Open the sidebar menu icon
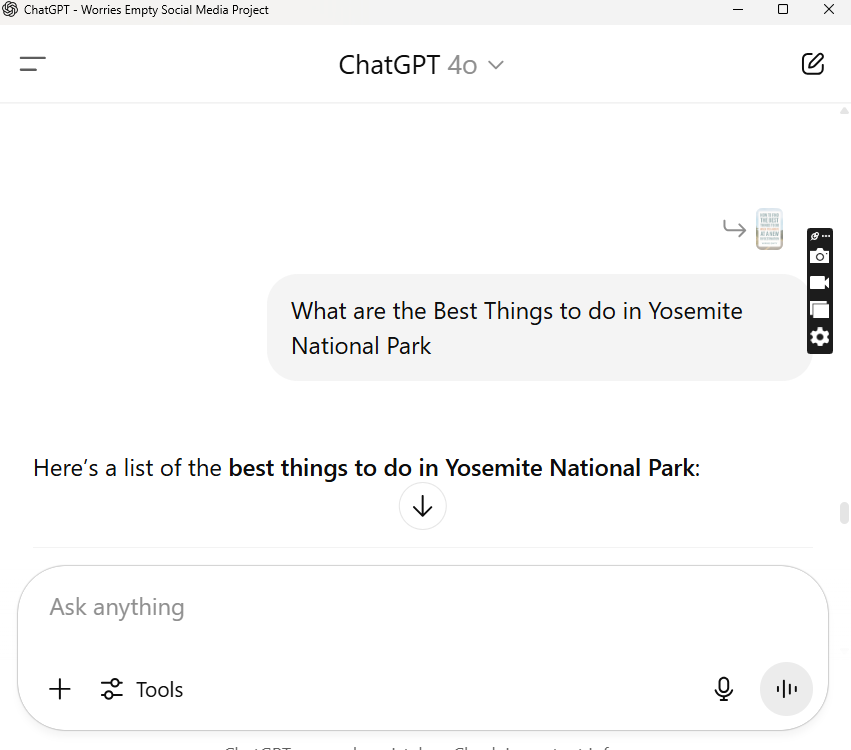The height and width of the screenshot is (750, 851). point(33,64)
